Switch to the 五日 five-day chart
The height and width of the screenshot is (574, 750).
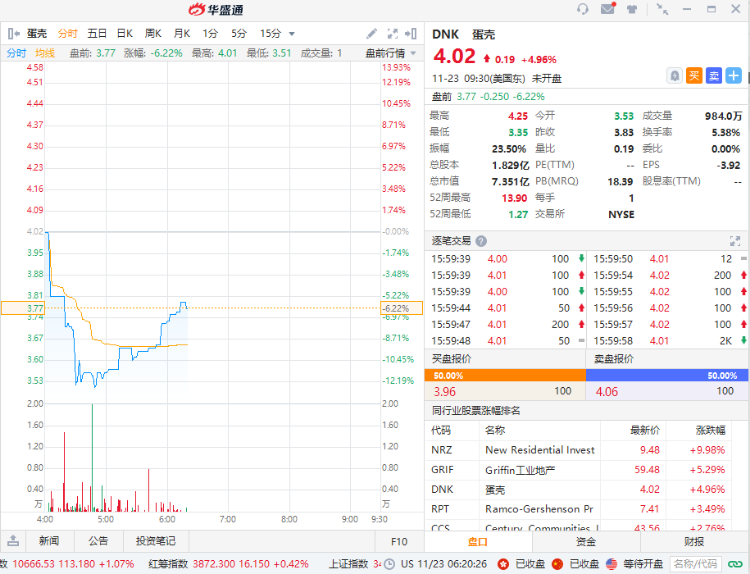pos(97,33)
